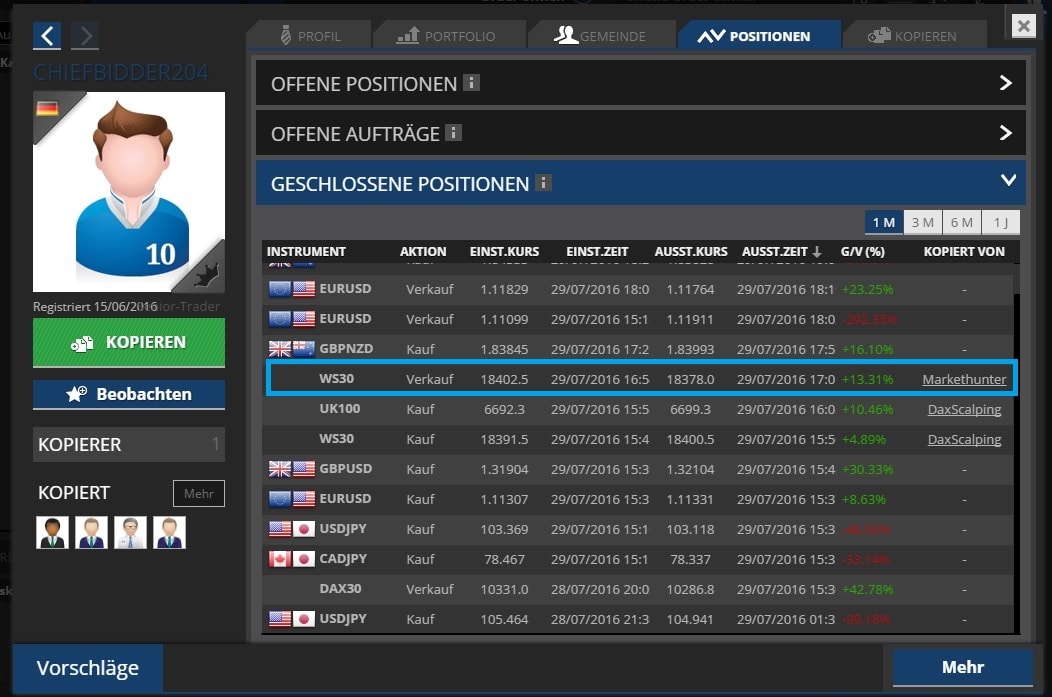Collapse the Geschlossene Positionen section
Screen dimensions: 1052x697
(1007, 181)
